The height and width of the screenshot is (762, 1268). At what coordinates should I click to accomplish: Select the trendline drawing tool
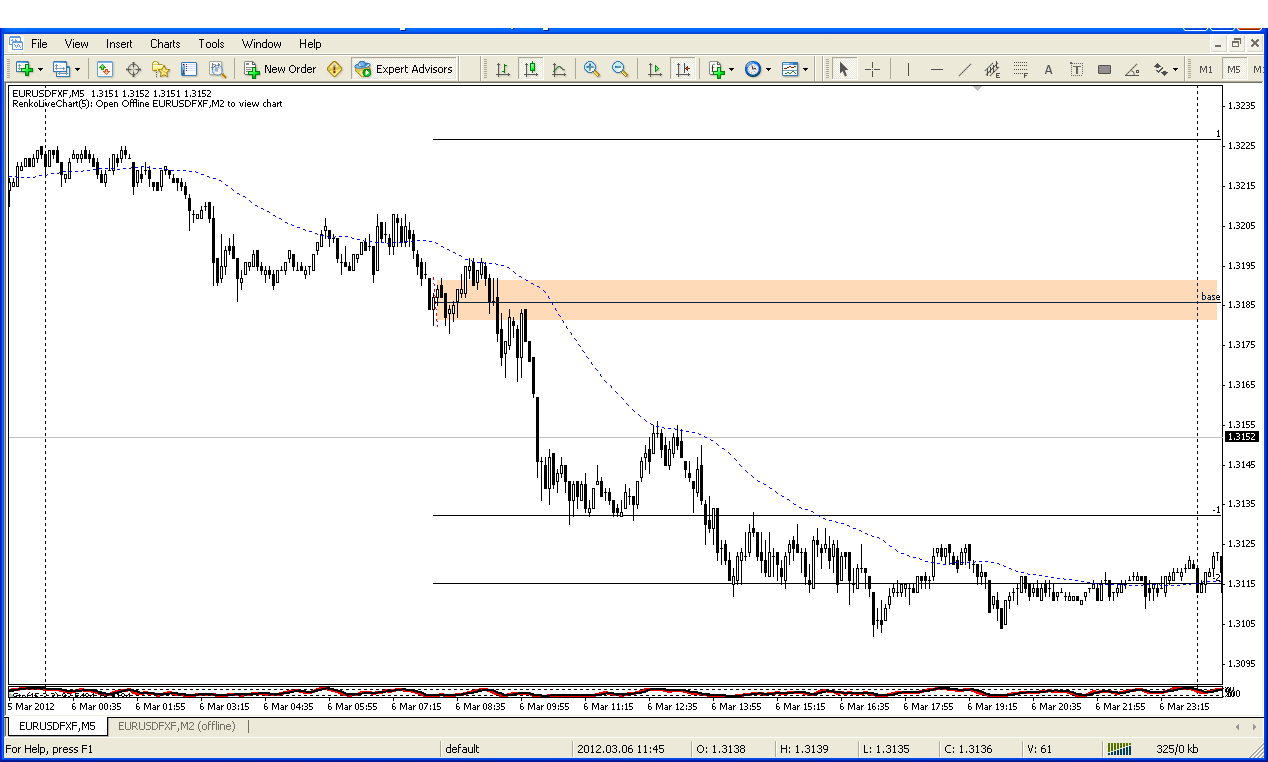pyautogui.click(x=964, y=69)
